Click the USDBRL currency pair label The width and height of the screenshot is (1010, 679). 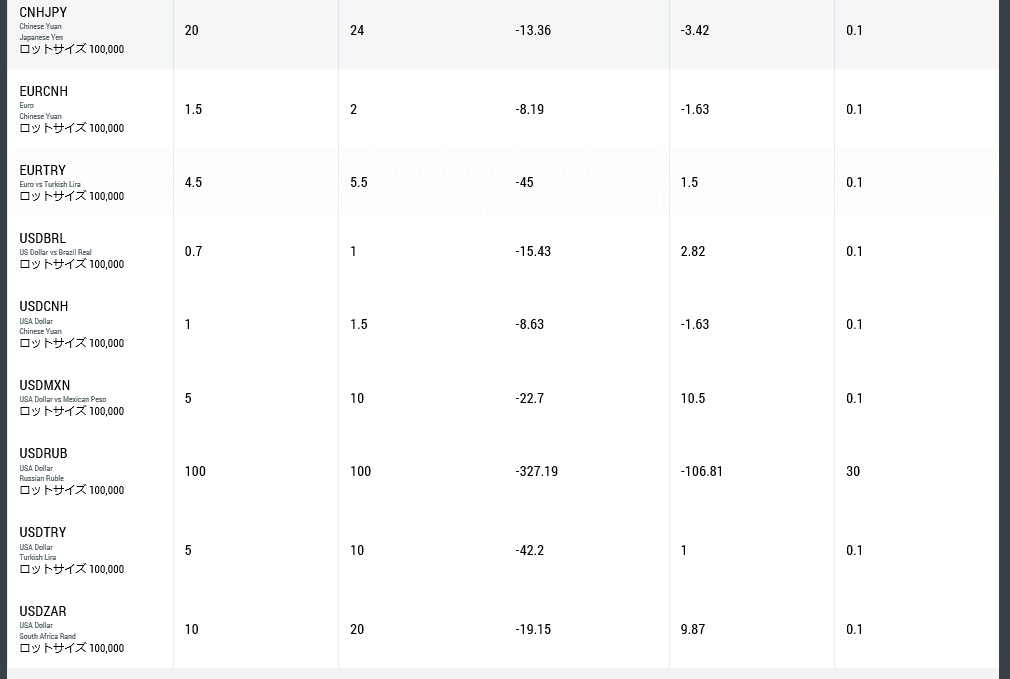click(43, 238)
